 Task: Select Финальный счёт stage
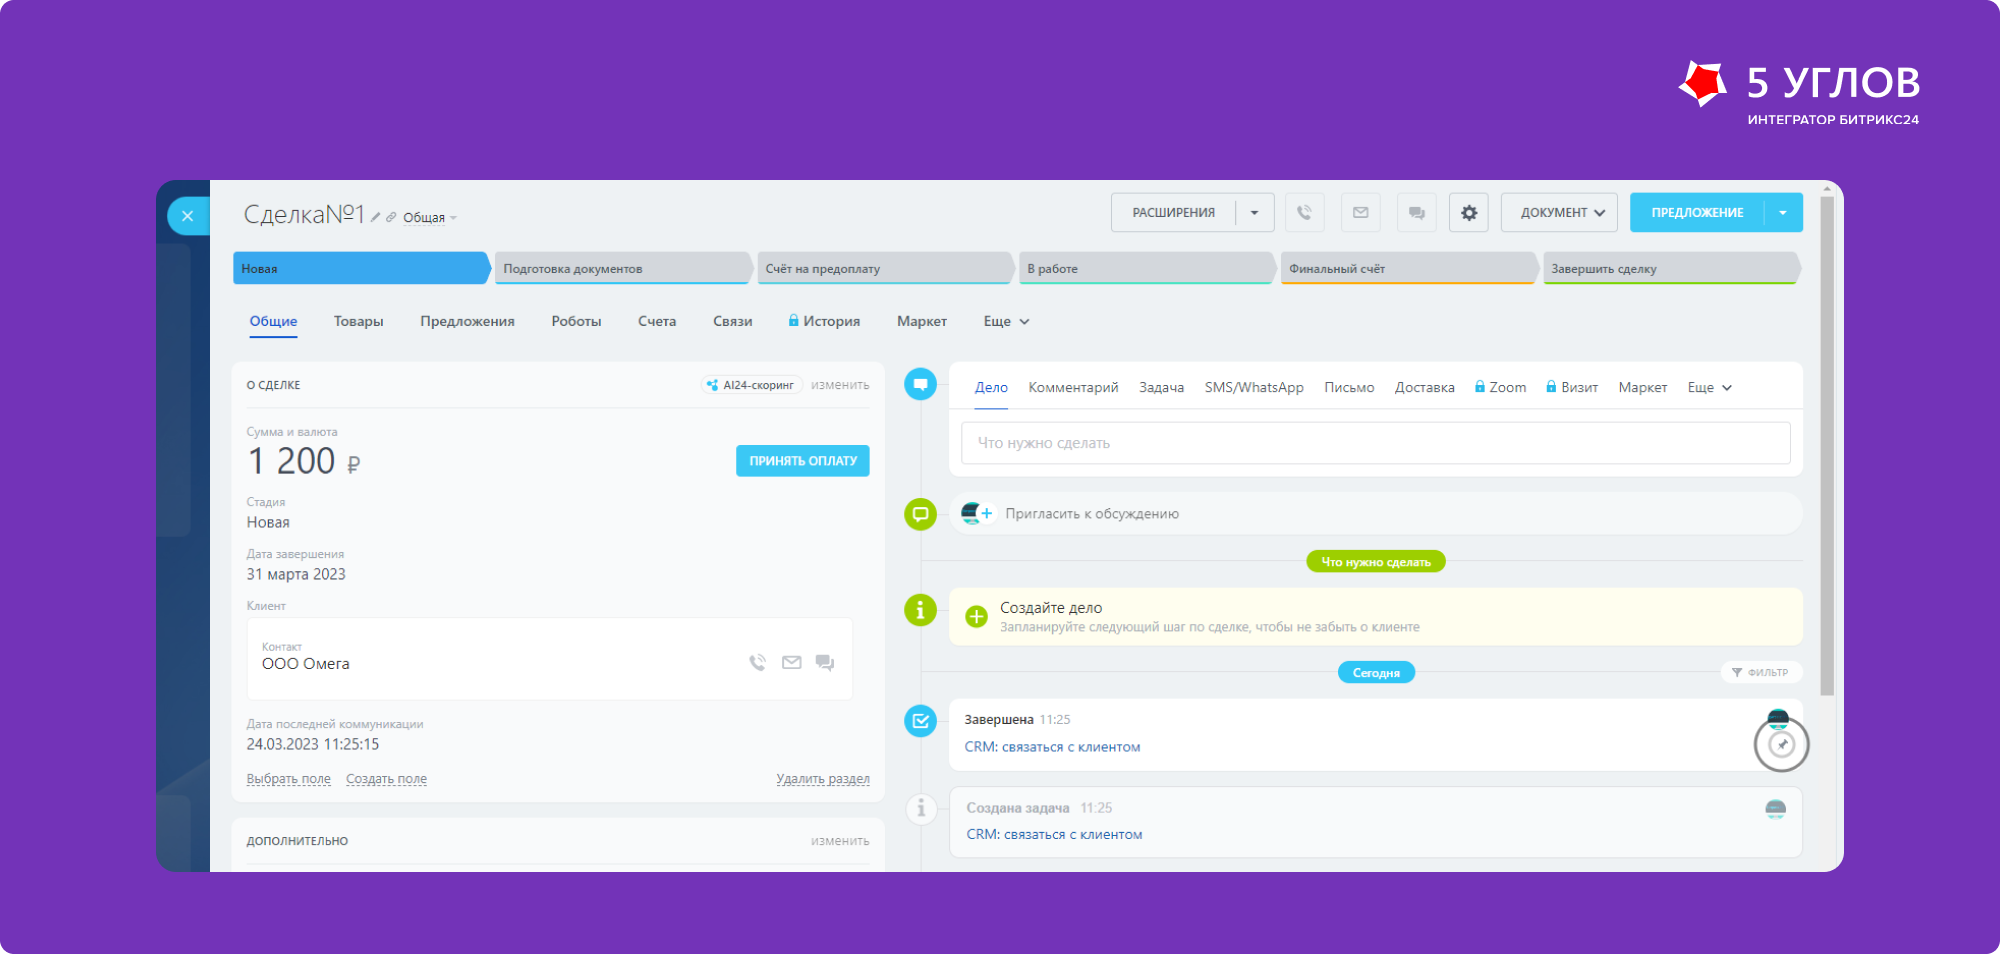click(1409, 268)
